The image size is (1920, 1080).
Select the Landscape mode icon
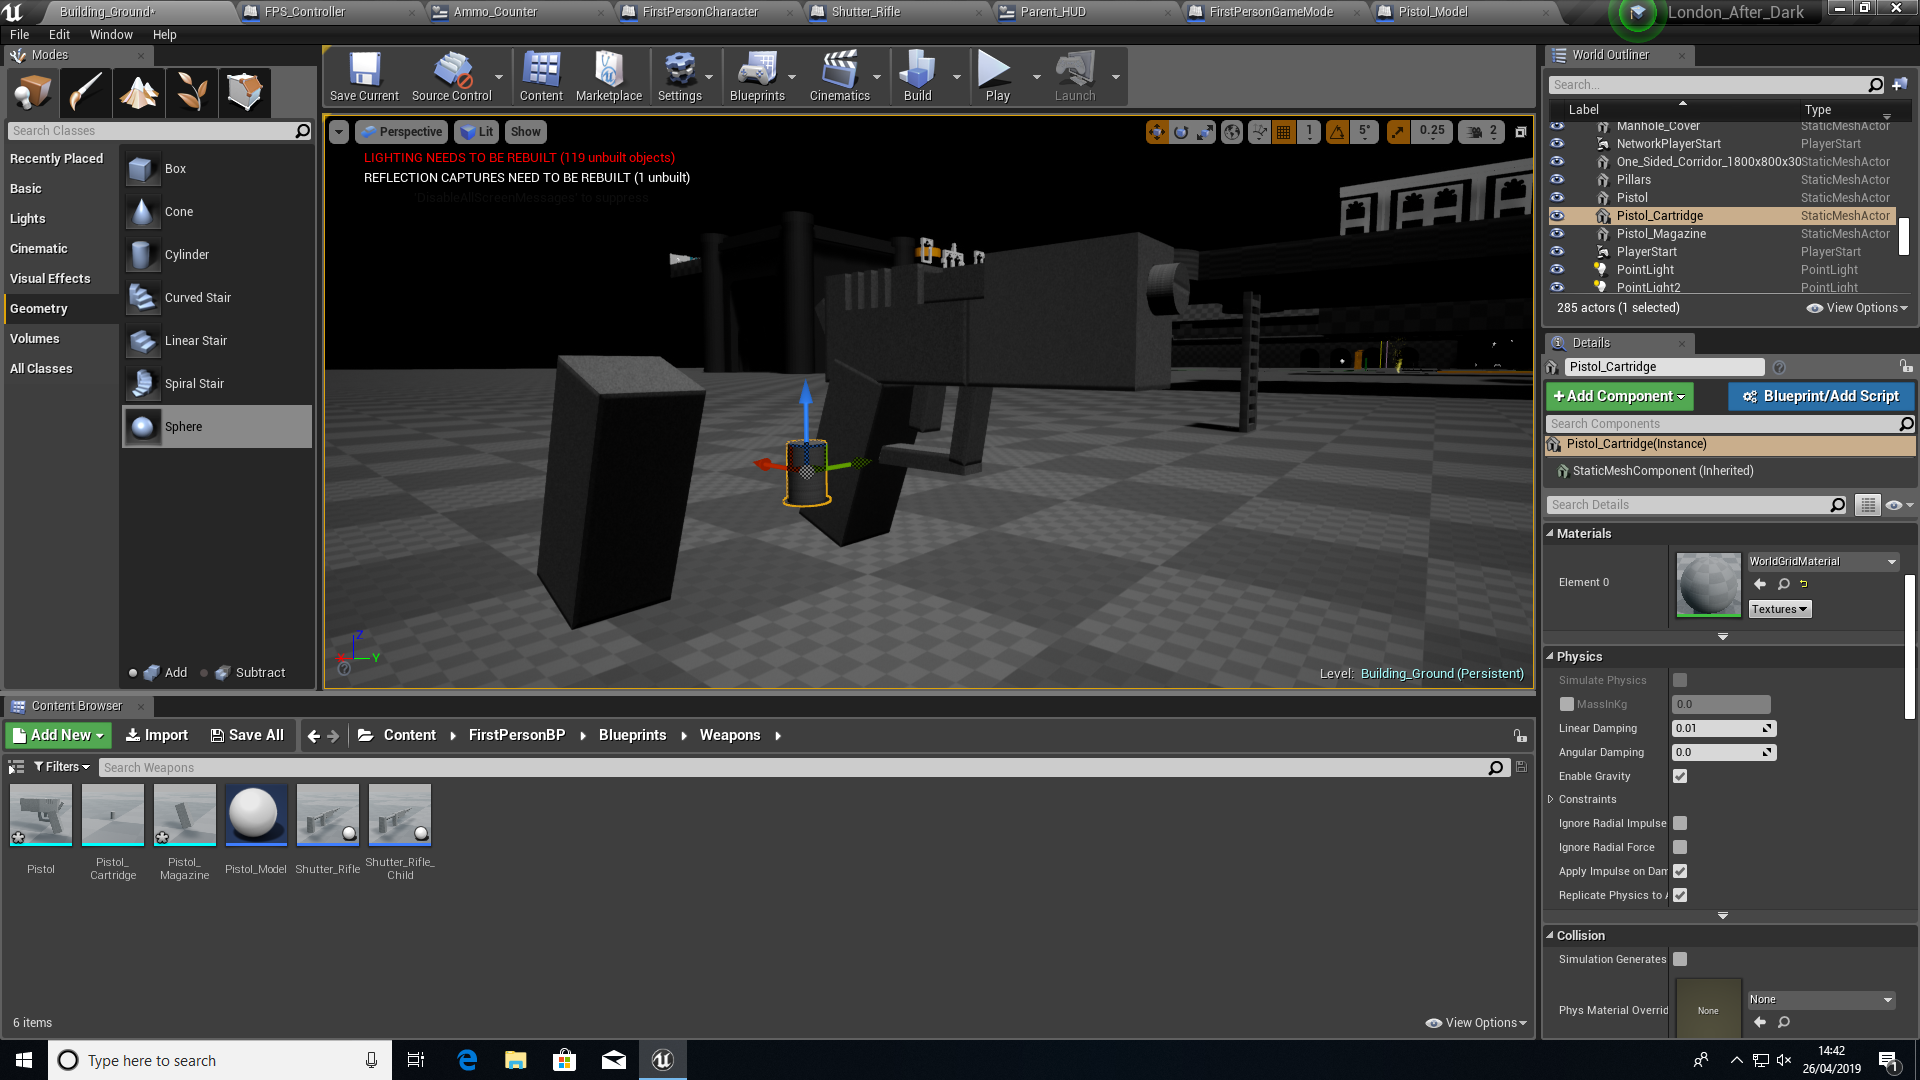[139, 92]
